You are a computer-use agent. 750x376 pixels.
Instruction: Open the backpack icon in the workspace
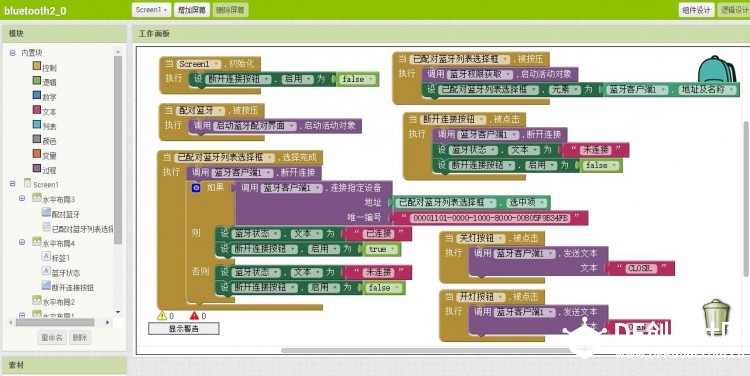click(717, 69)
